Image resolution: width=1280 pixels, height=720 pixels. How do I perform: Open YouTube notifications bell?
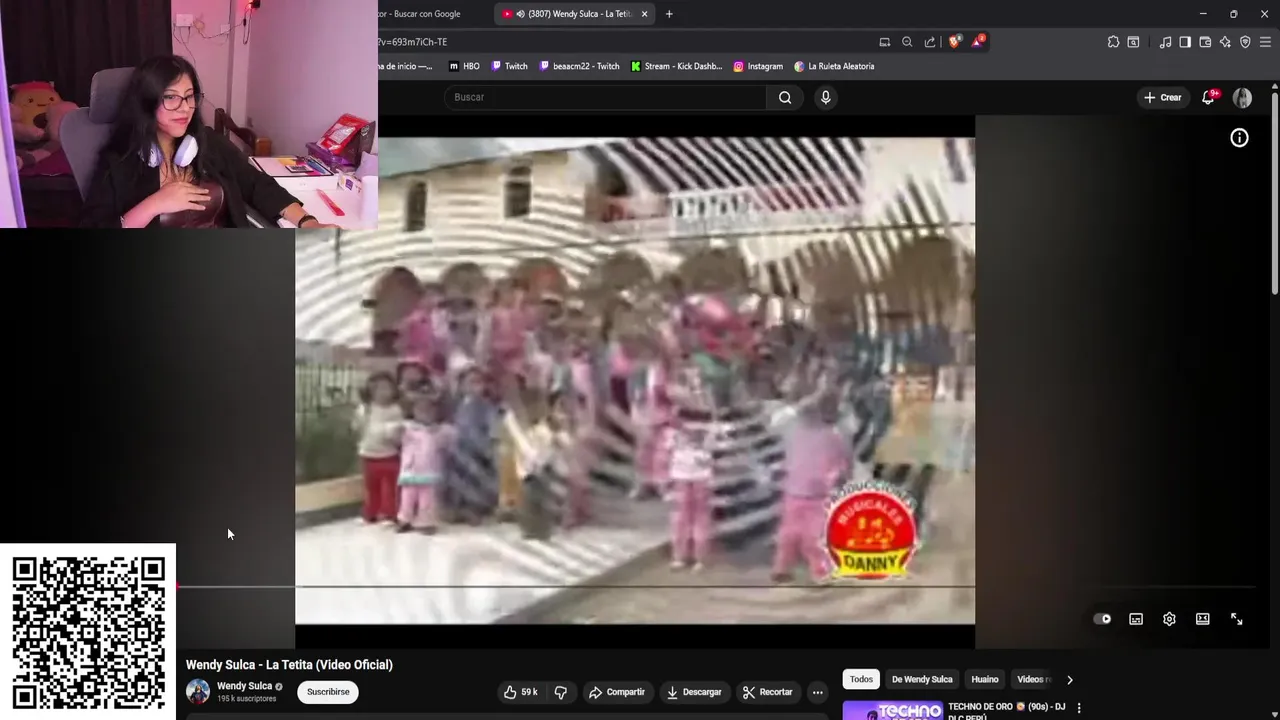1208,97
